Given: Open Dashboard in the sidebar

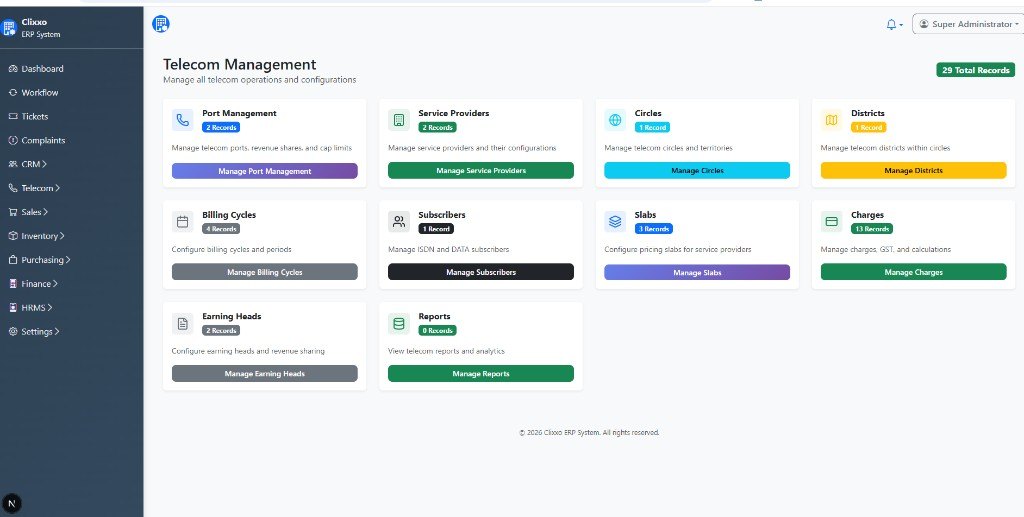Looking at the screenshot, I should point(37,69).
